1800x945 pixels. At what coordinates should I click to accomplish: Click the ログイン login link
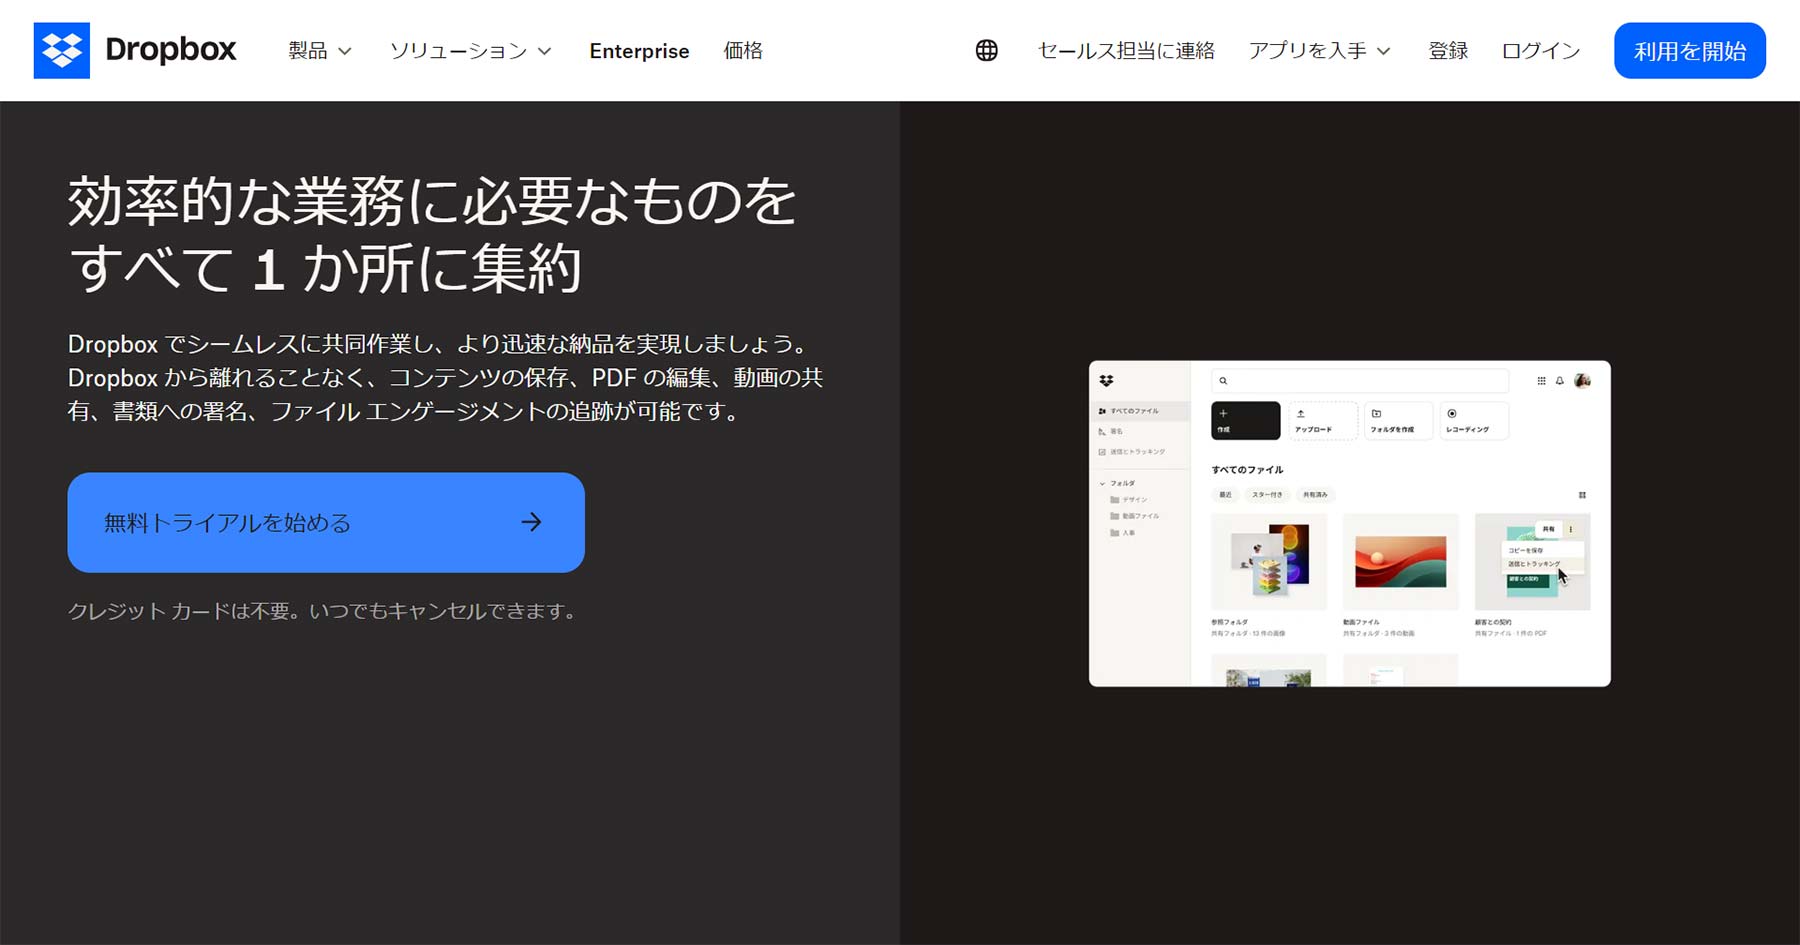coord(1541,51)
